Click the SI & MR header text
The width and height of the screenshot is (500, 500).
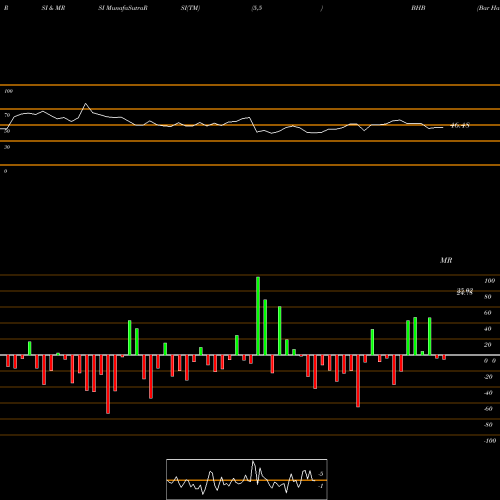click(53, 8)
